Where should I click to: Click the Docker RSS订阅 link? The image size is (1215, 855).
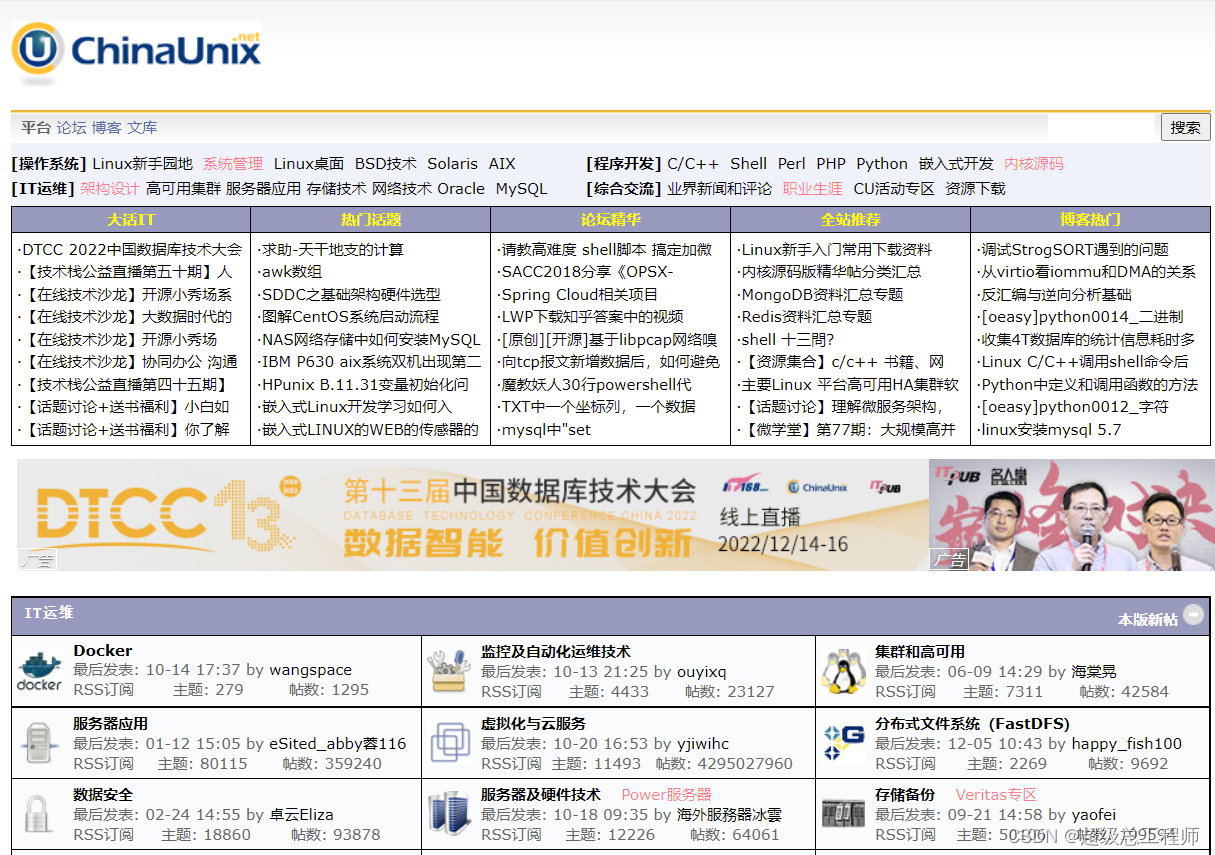(103, 690)
